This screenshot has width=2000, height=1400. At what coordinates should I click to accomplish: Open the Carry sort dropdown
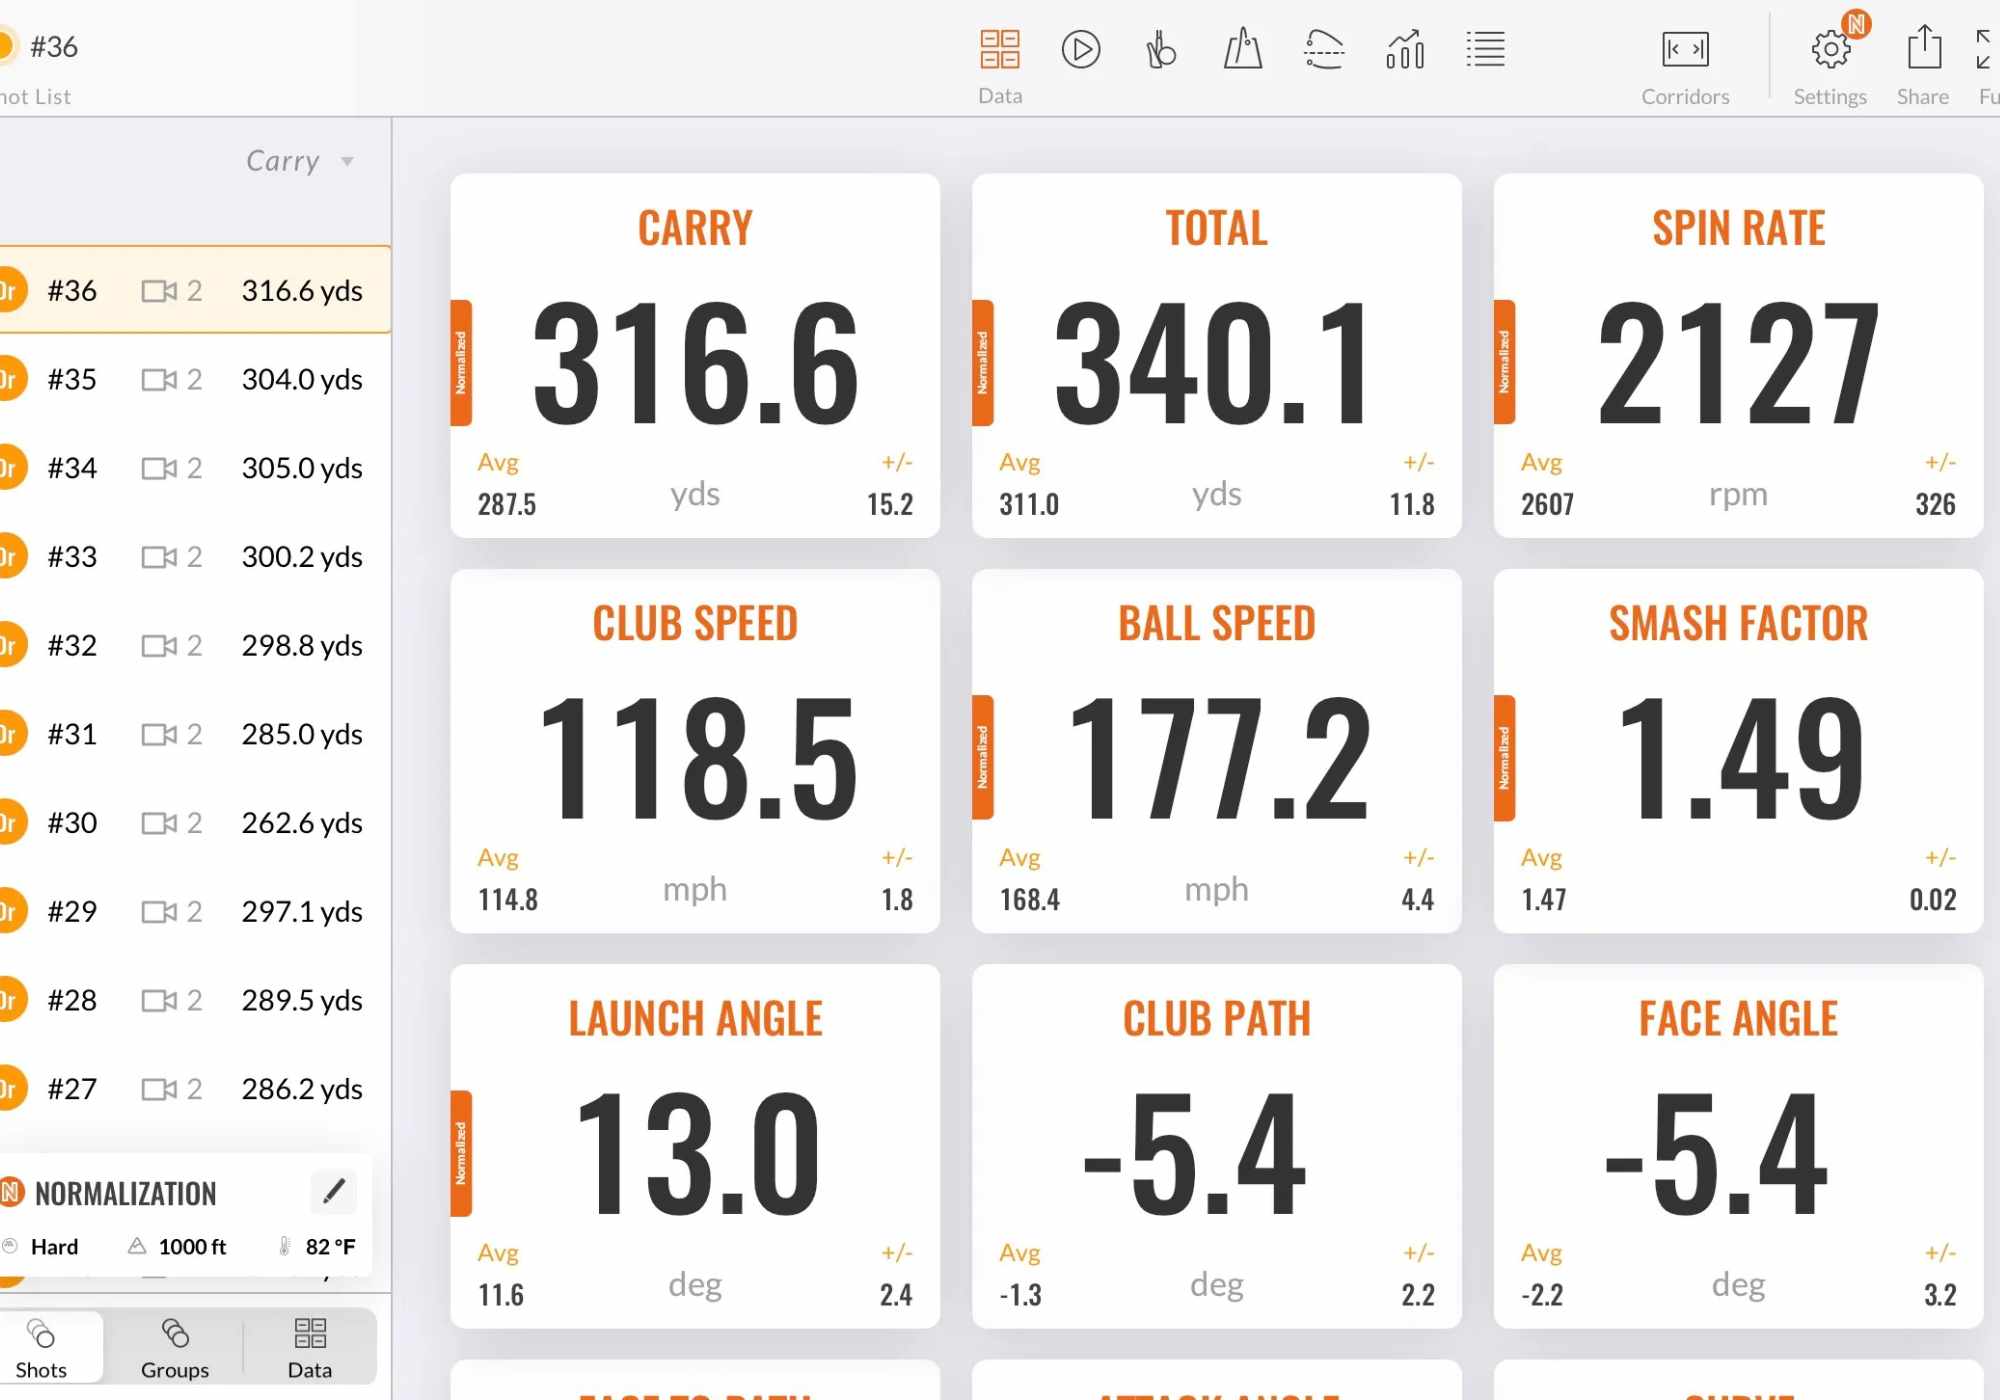click(300, 161)
